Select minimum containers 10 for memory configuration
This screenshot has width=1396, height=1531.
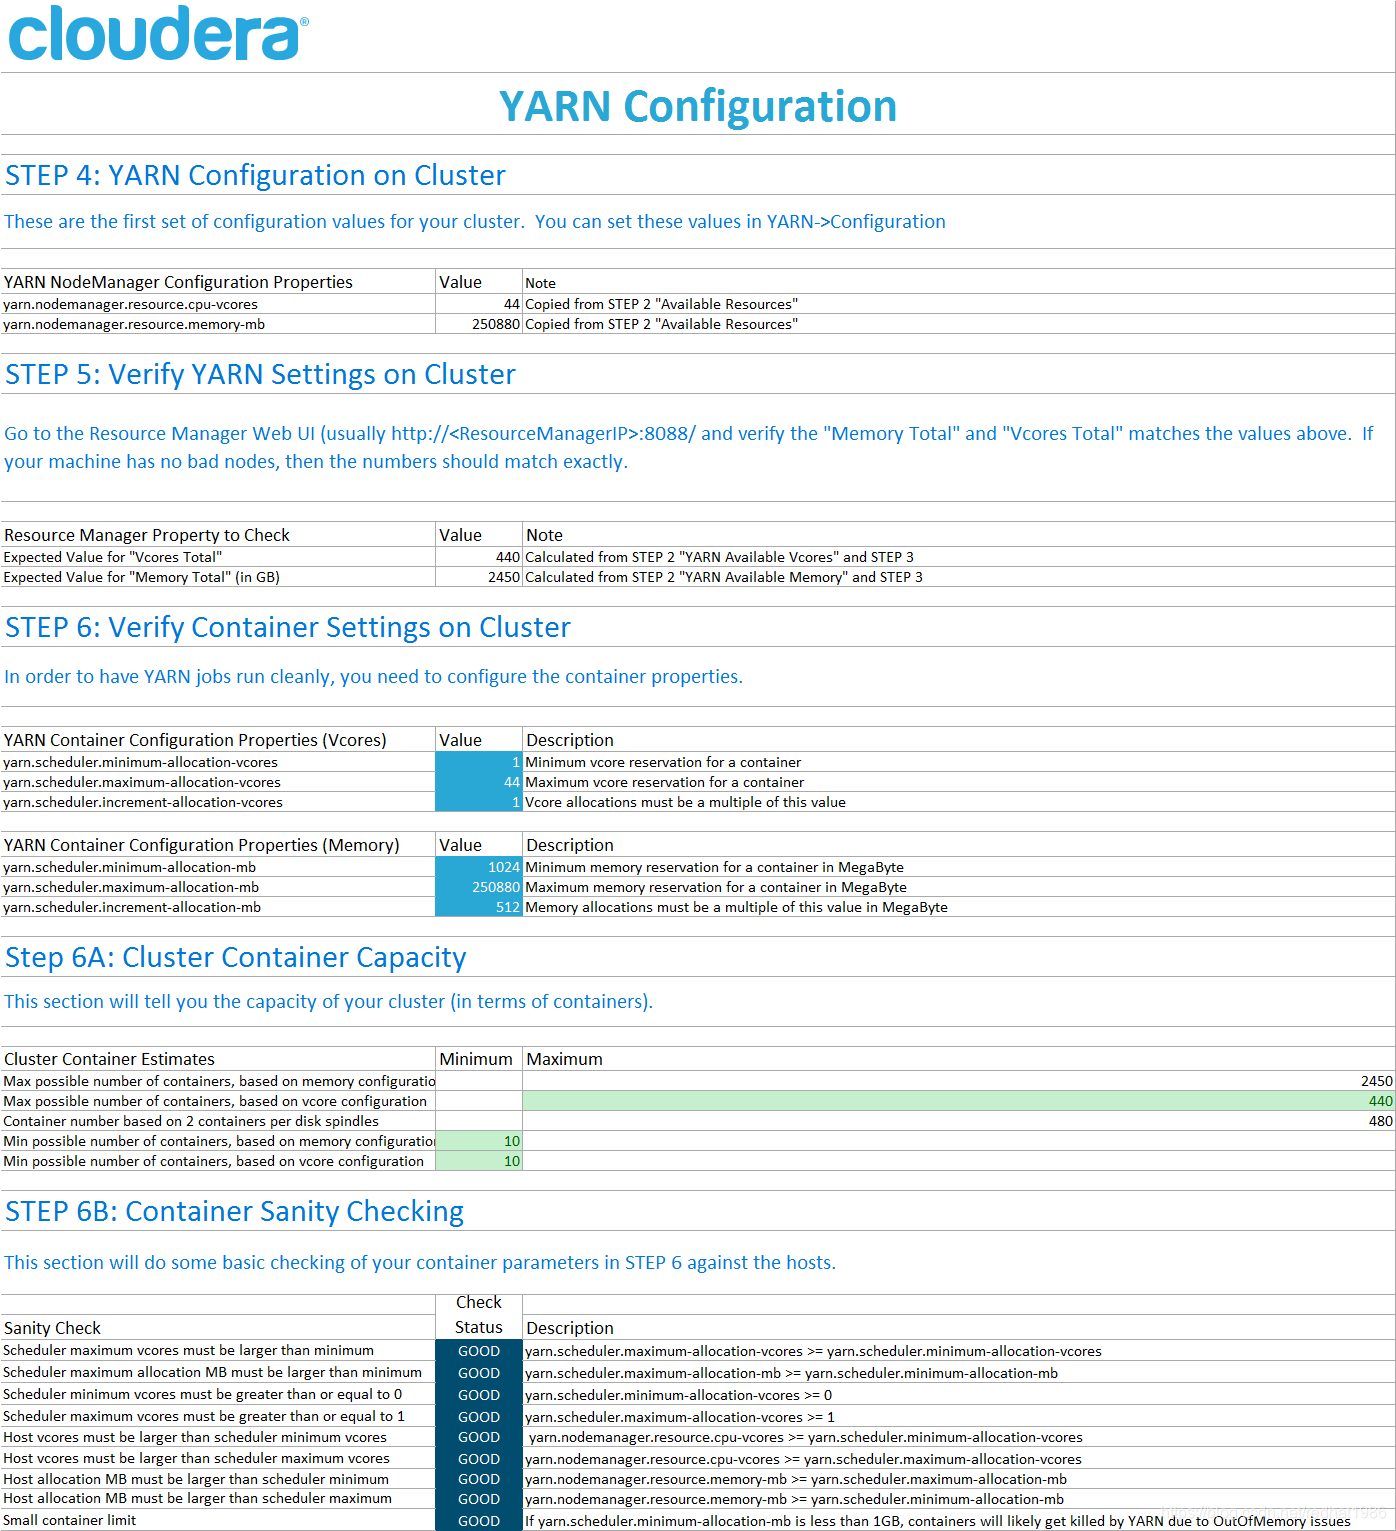click(x=479, y=1141)
